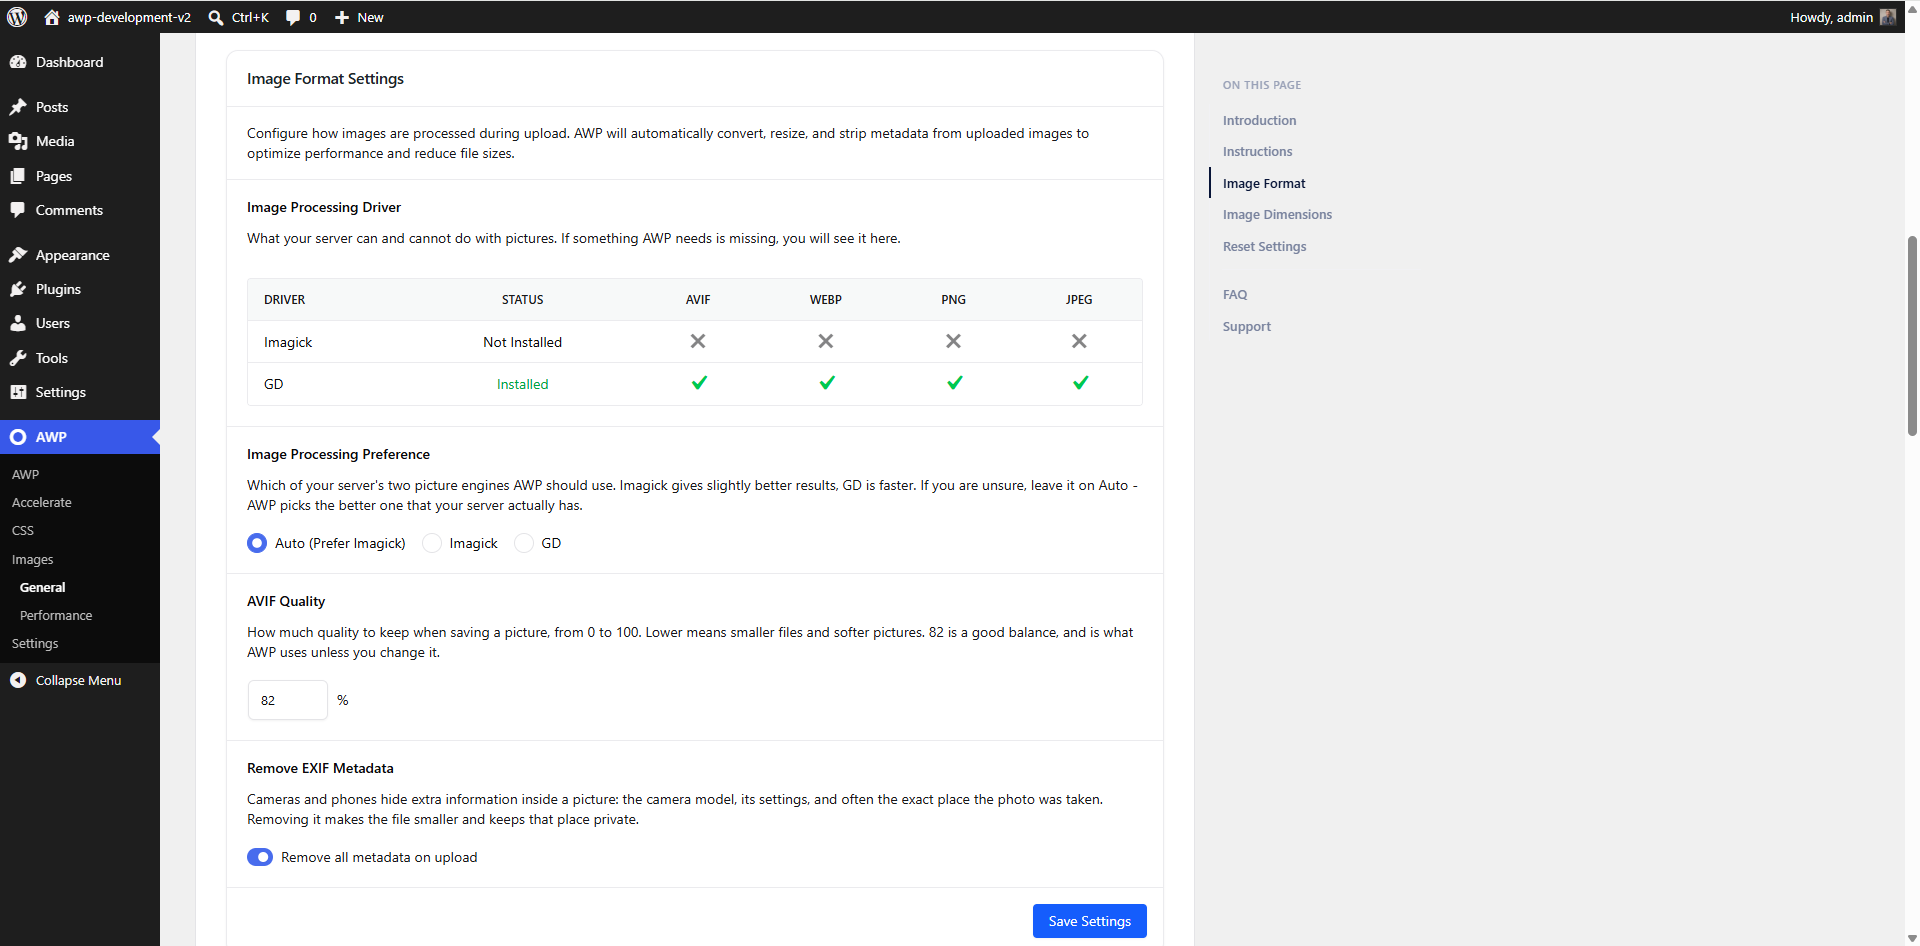The height and width of the screenshot is (946, 1920).
Task: Click the GD JPEG checkmark icon
Action: (x=1081, y=383)
